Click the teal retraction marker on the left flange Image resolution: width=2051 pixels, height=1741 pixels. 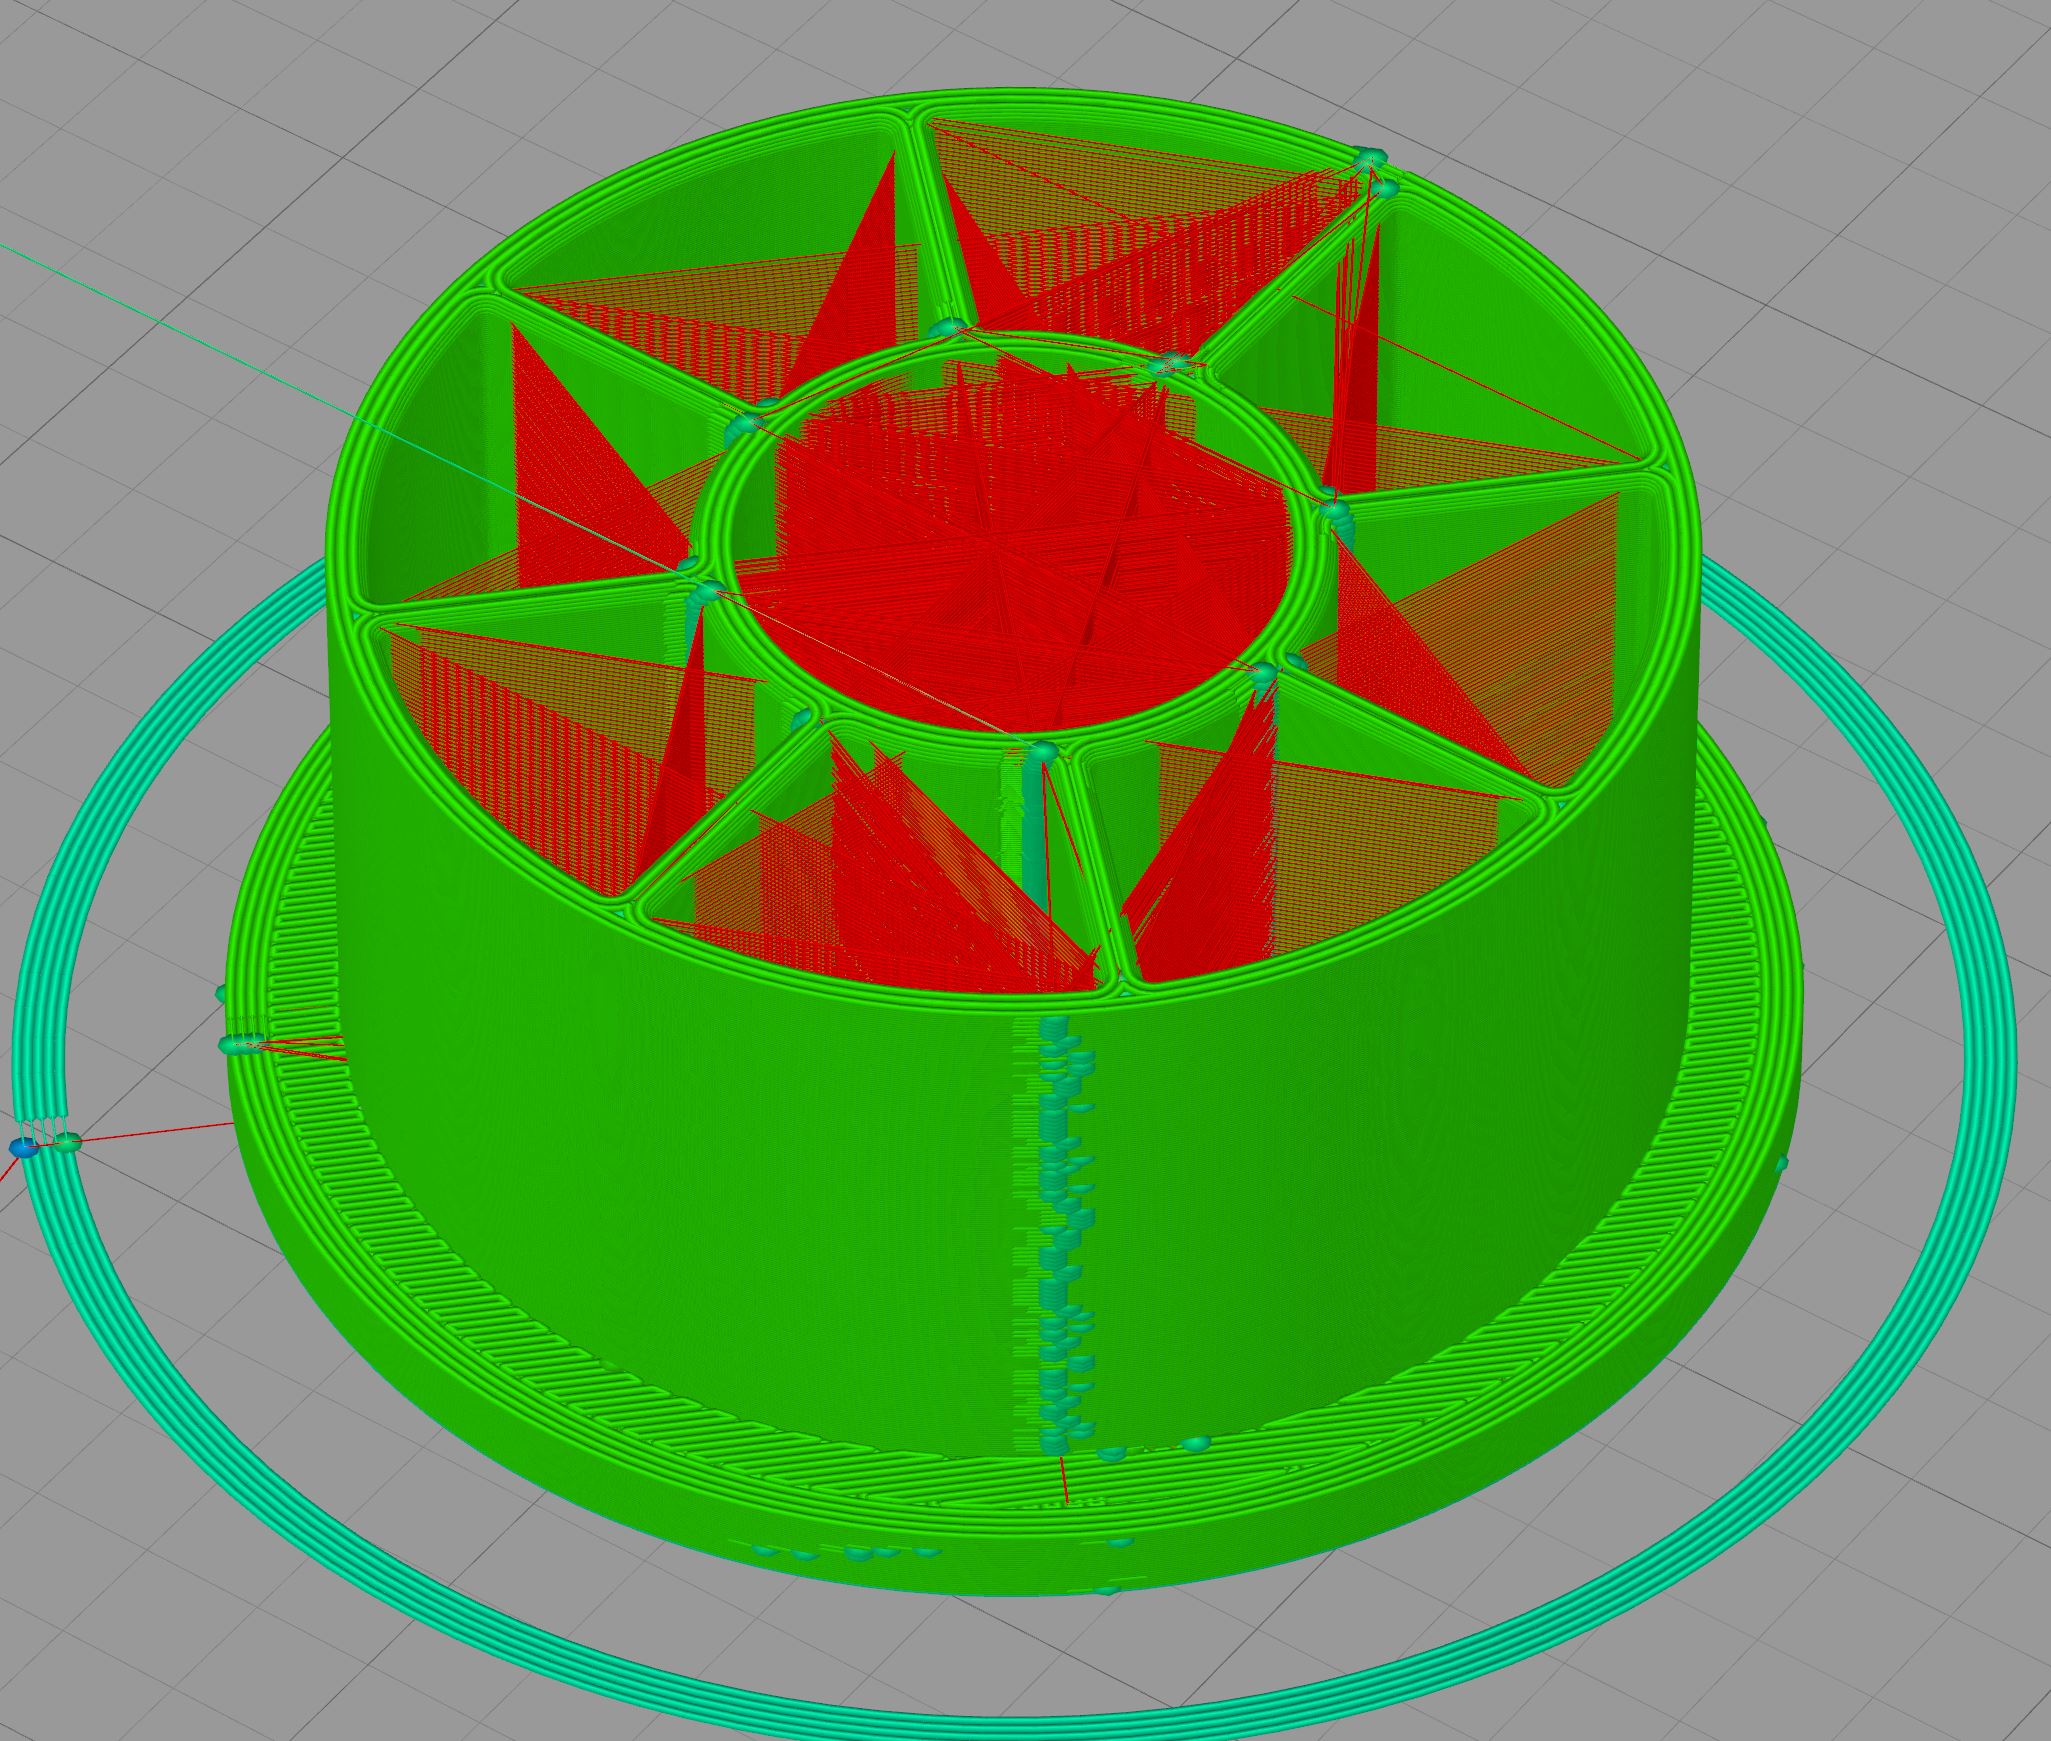pyautogui.click(x=240, y=1045)
